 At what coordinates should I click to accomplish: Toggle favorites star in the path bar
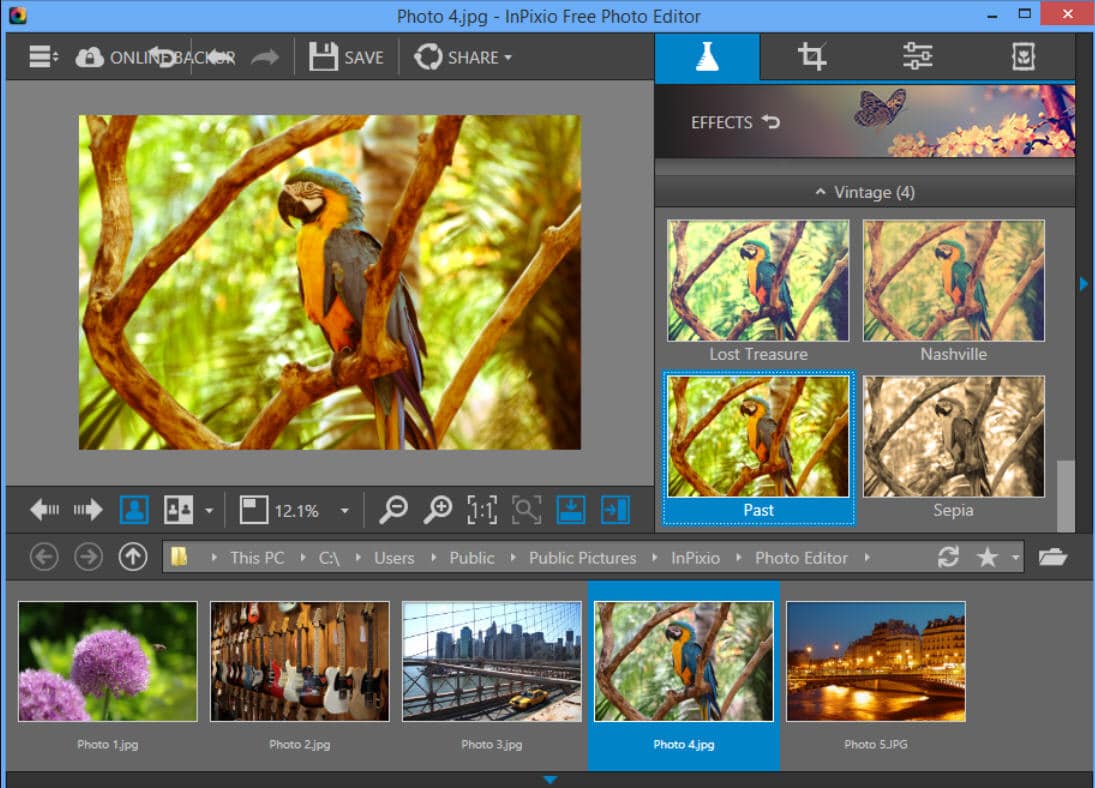[x=988, y=557]
